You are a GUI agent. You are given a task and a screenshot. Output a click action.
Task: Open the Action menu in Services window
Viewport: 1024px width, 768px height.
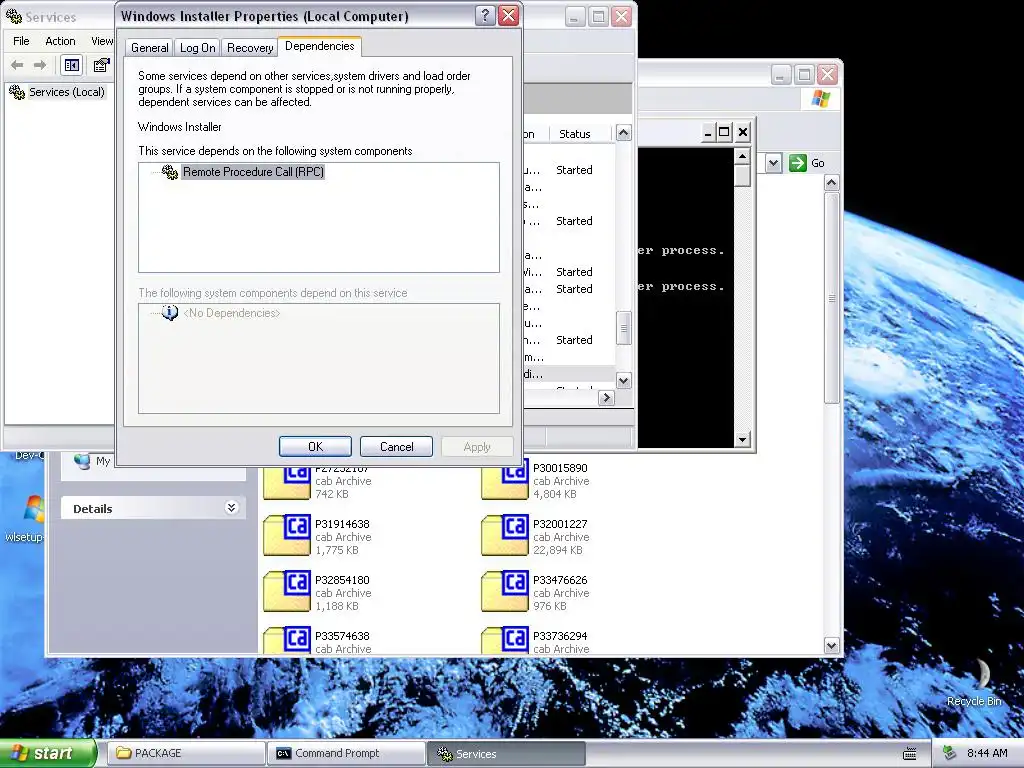[60, 40]
